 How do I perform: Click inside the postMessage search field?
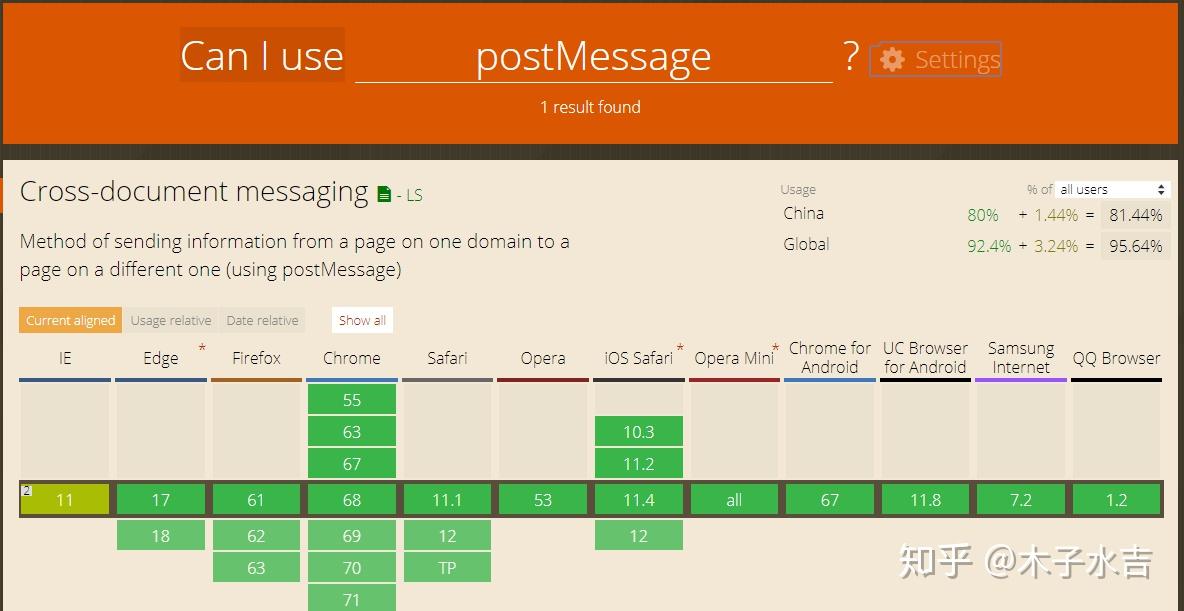pos(594,57)
